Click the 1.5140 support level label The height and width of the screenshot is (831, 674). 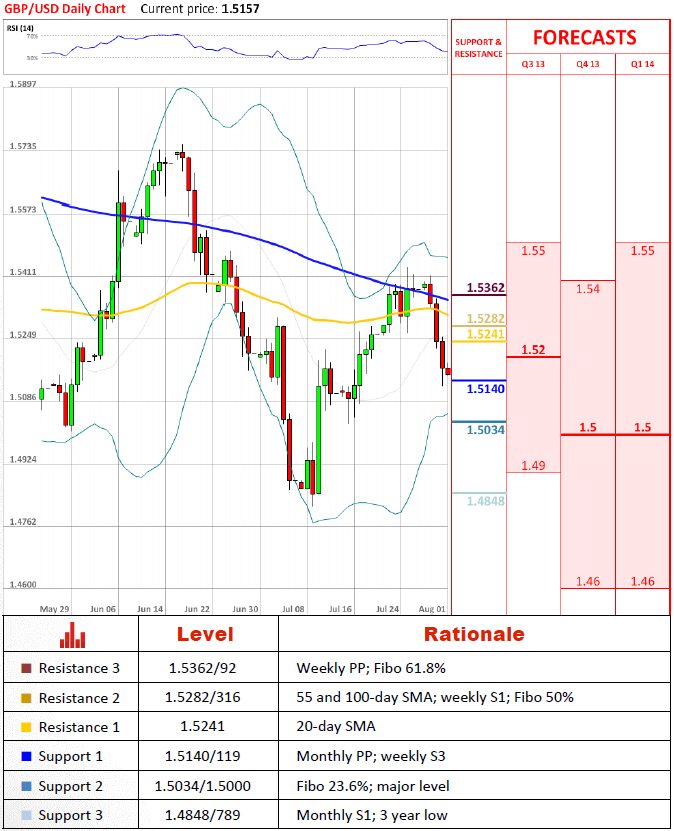click(485, 389)
